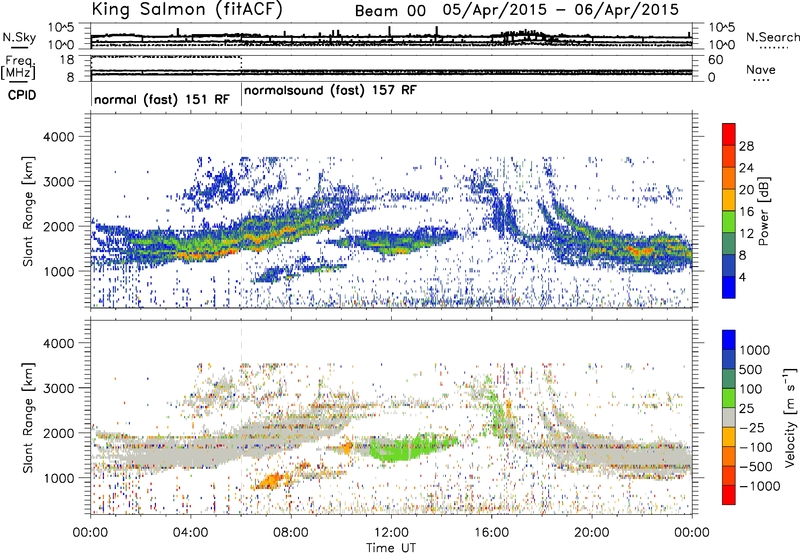
Task: Click the 'Beam 00' label
Action: pos(390,11)
